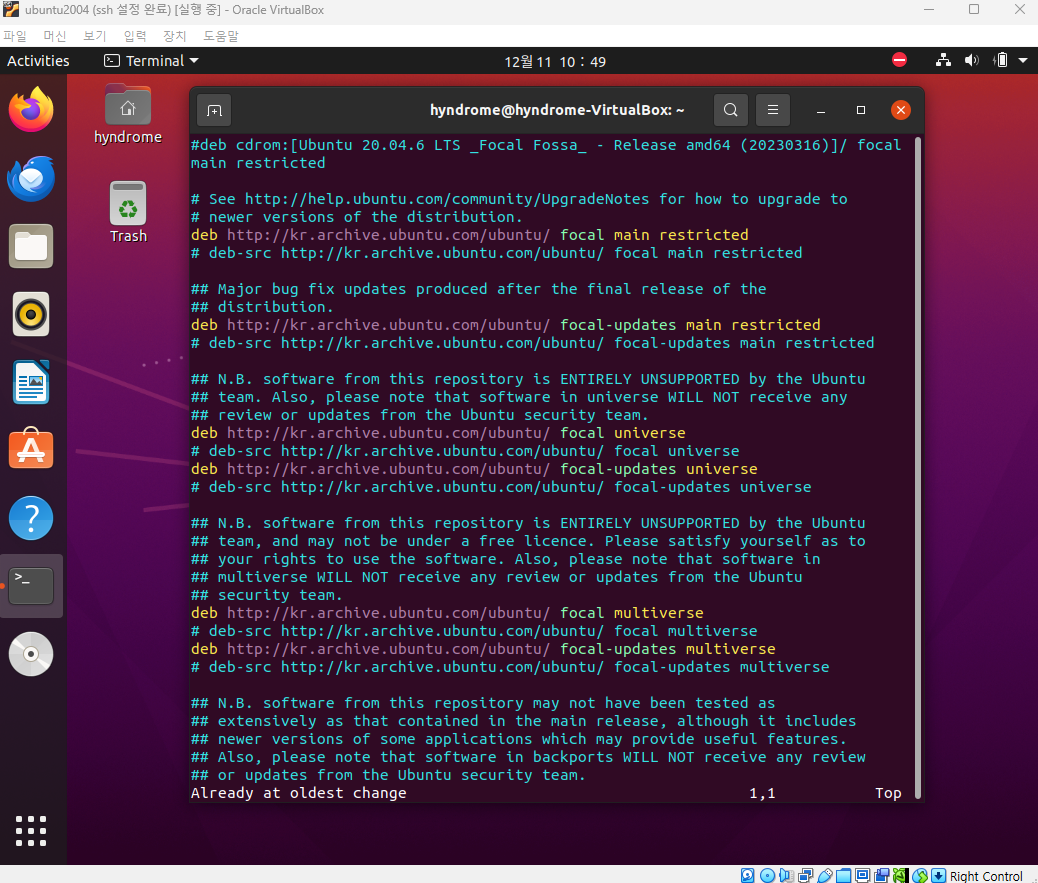
Task: Click the red Do Not Disturb indicator icon
Action: [x=899, y=60]
